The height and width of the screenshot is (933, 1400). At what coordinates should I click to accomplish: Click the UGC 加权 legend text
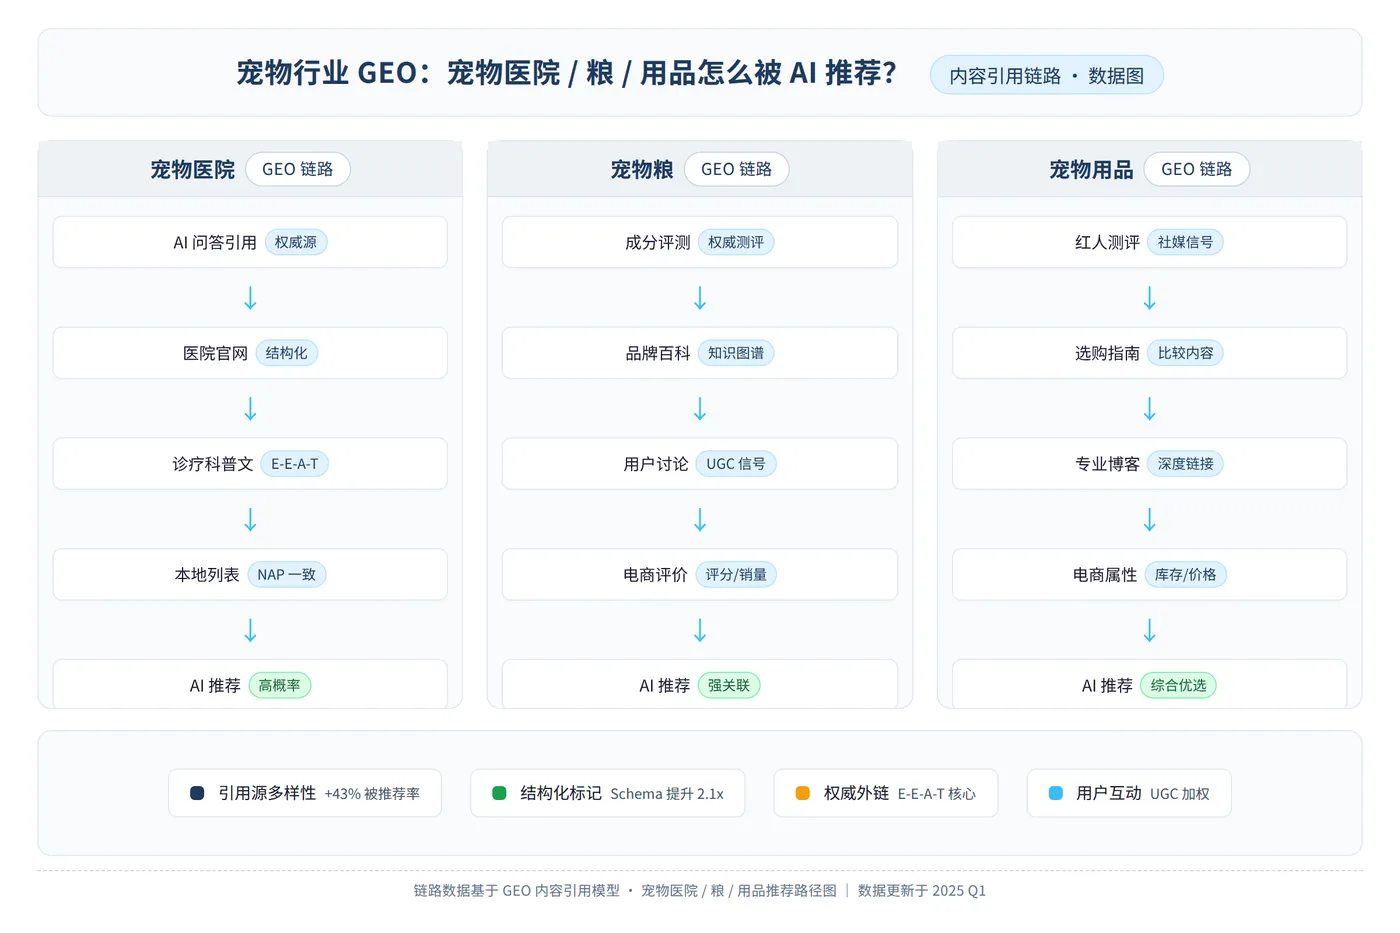pyautogui.click(x=1180, y=794)
